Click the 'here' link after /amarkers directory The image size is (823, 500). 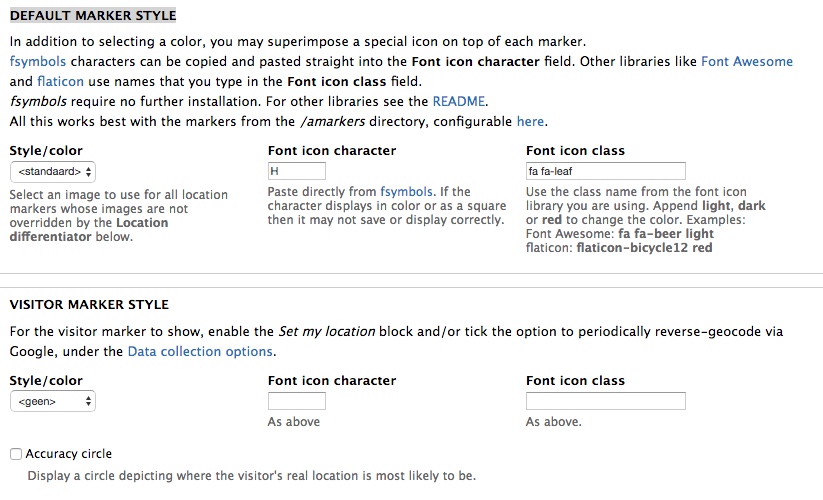530,121
